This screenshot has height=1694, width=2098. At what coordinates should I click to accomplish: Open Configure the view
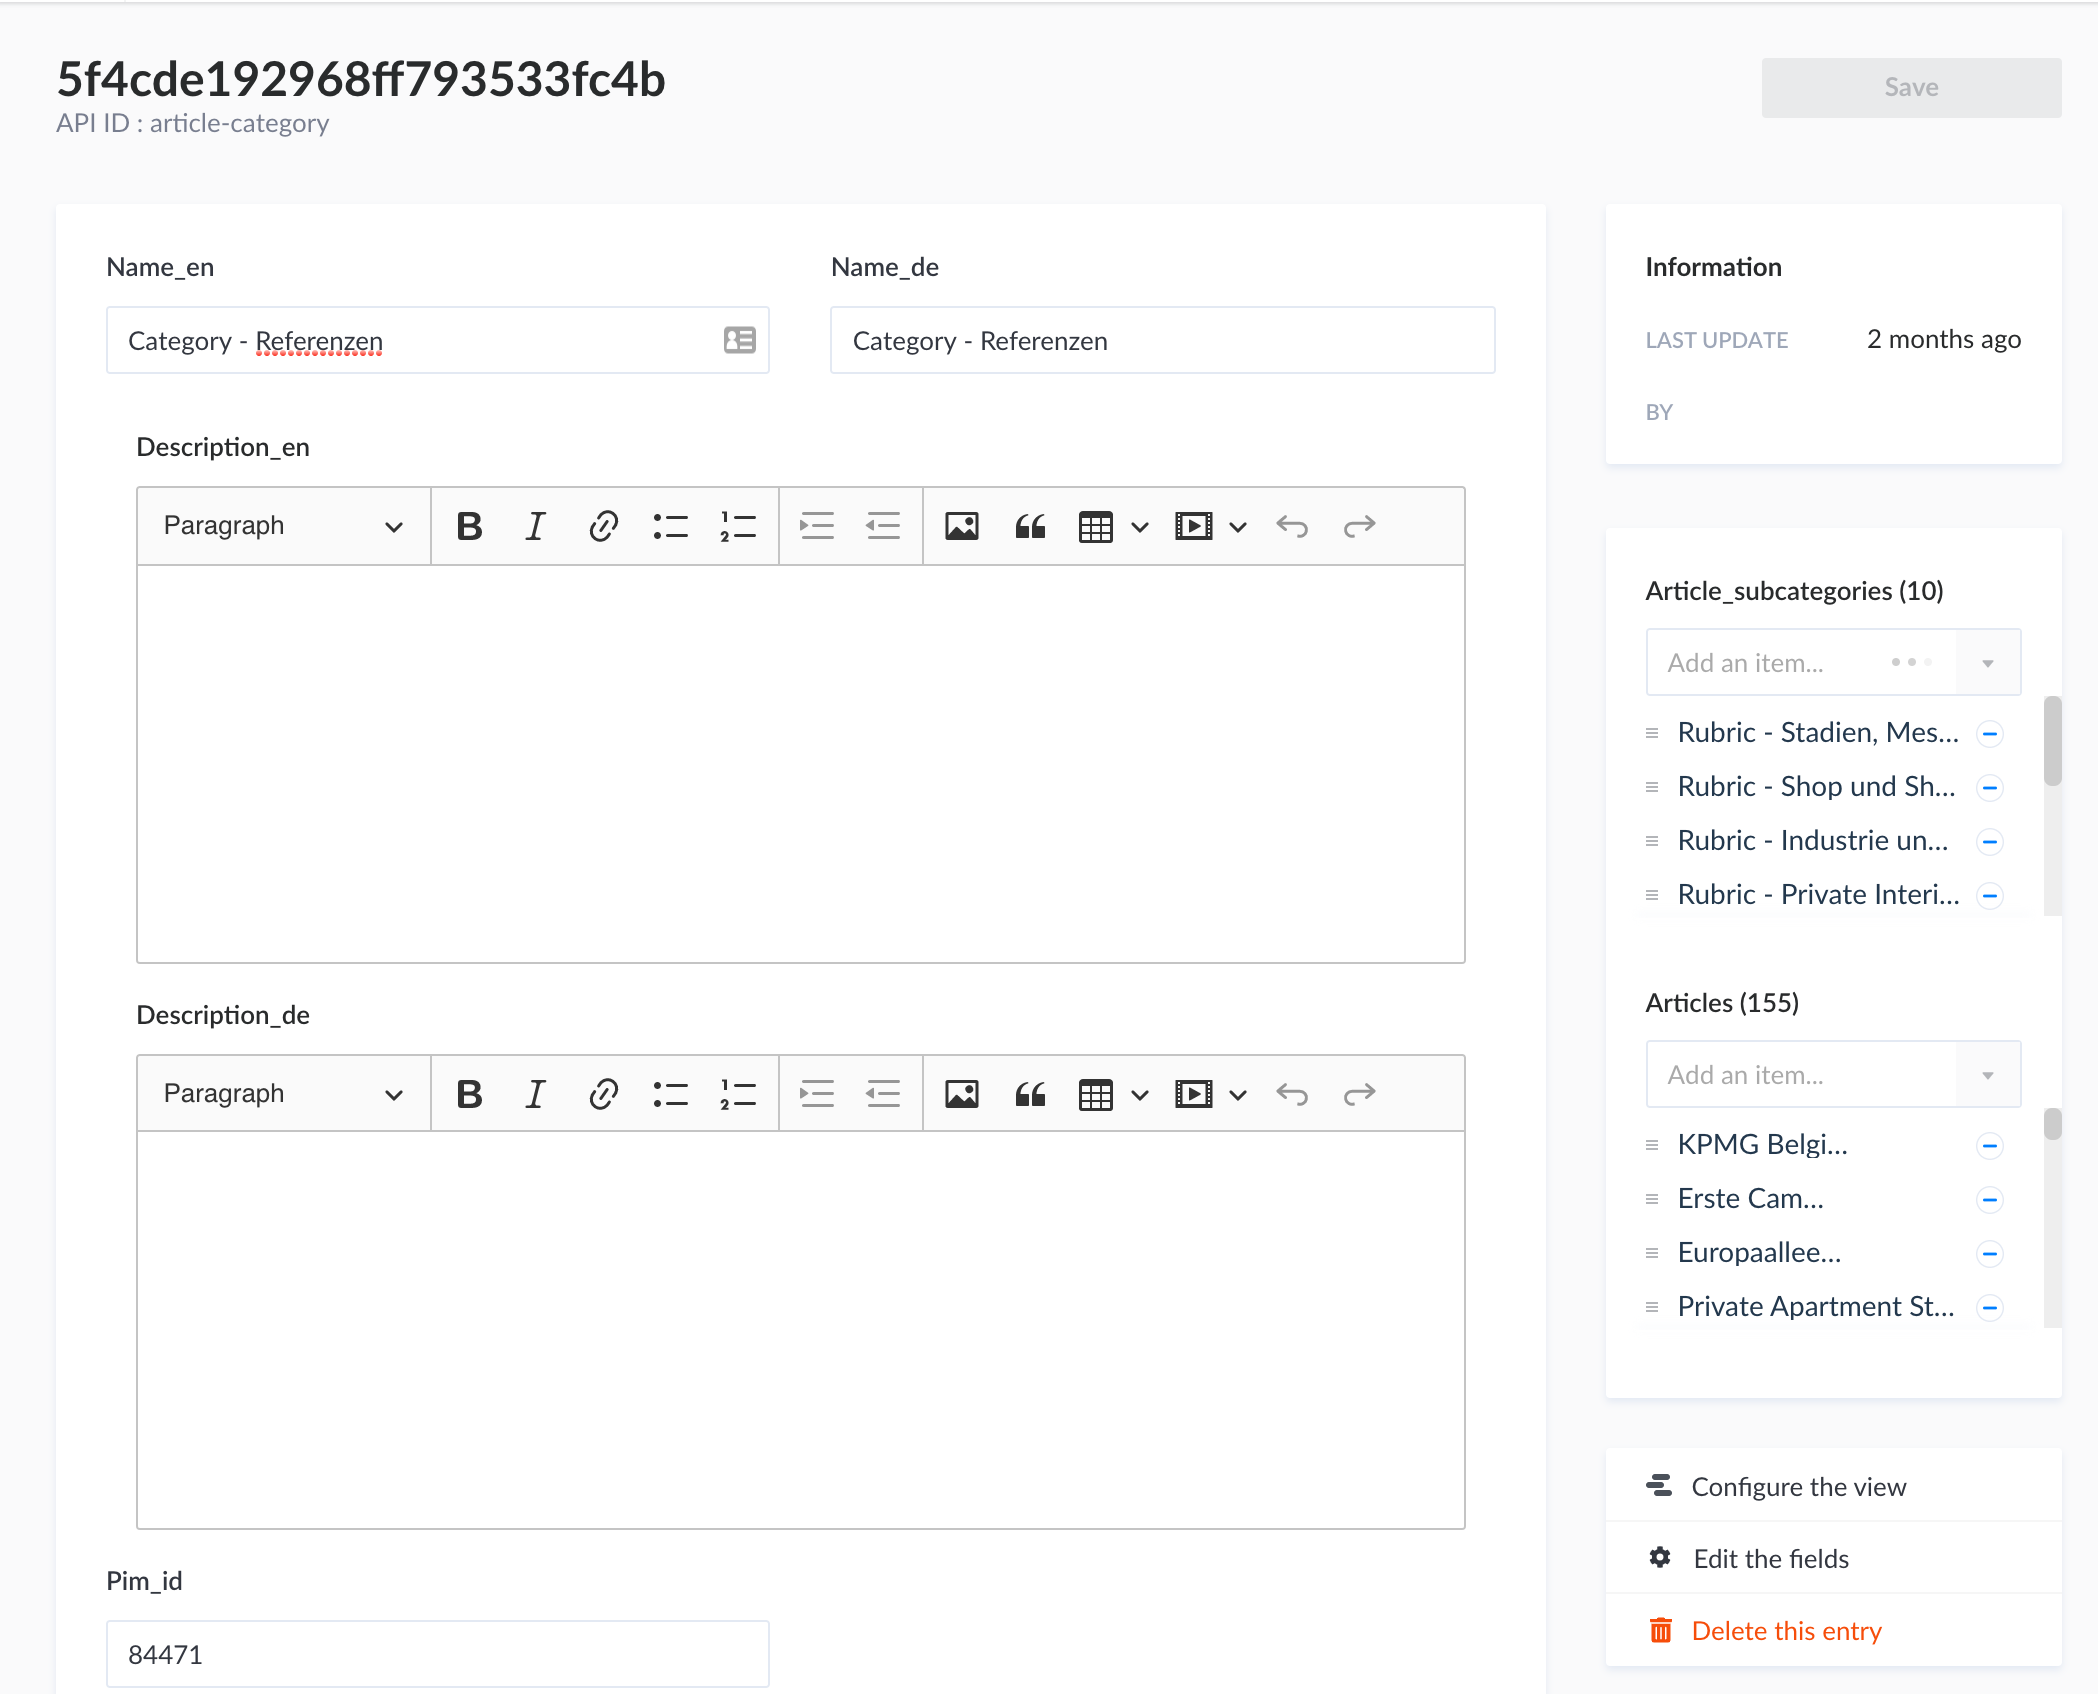1797,1486
